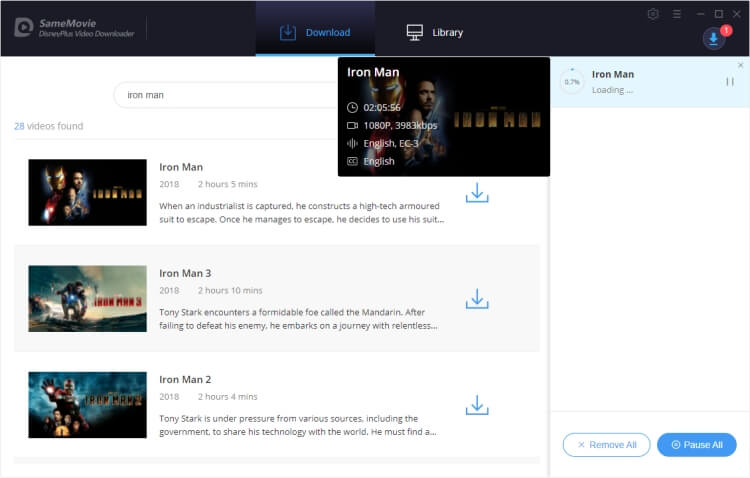Click the popup subtitle English info
Screen dimensions: 750x478
coord(379,161)
